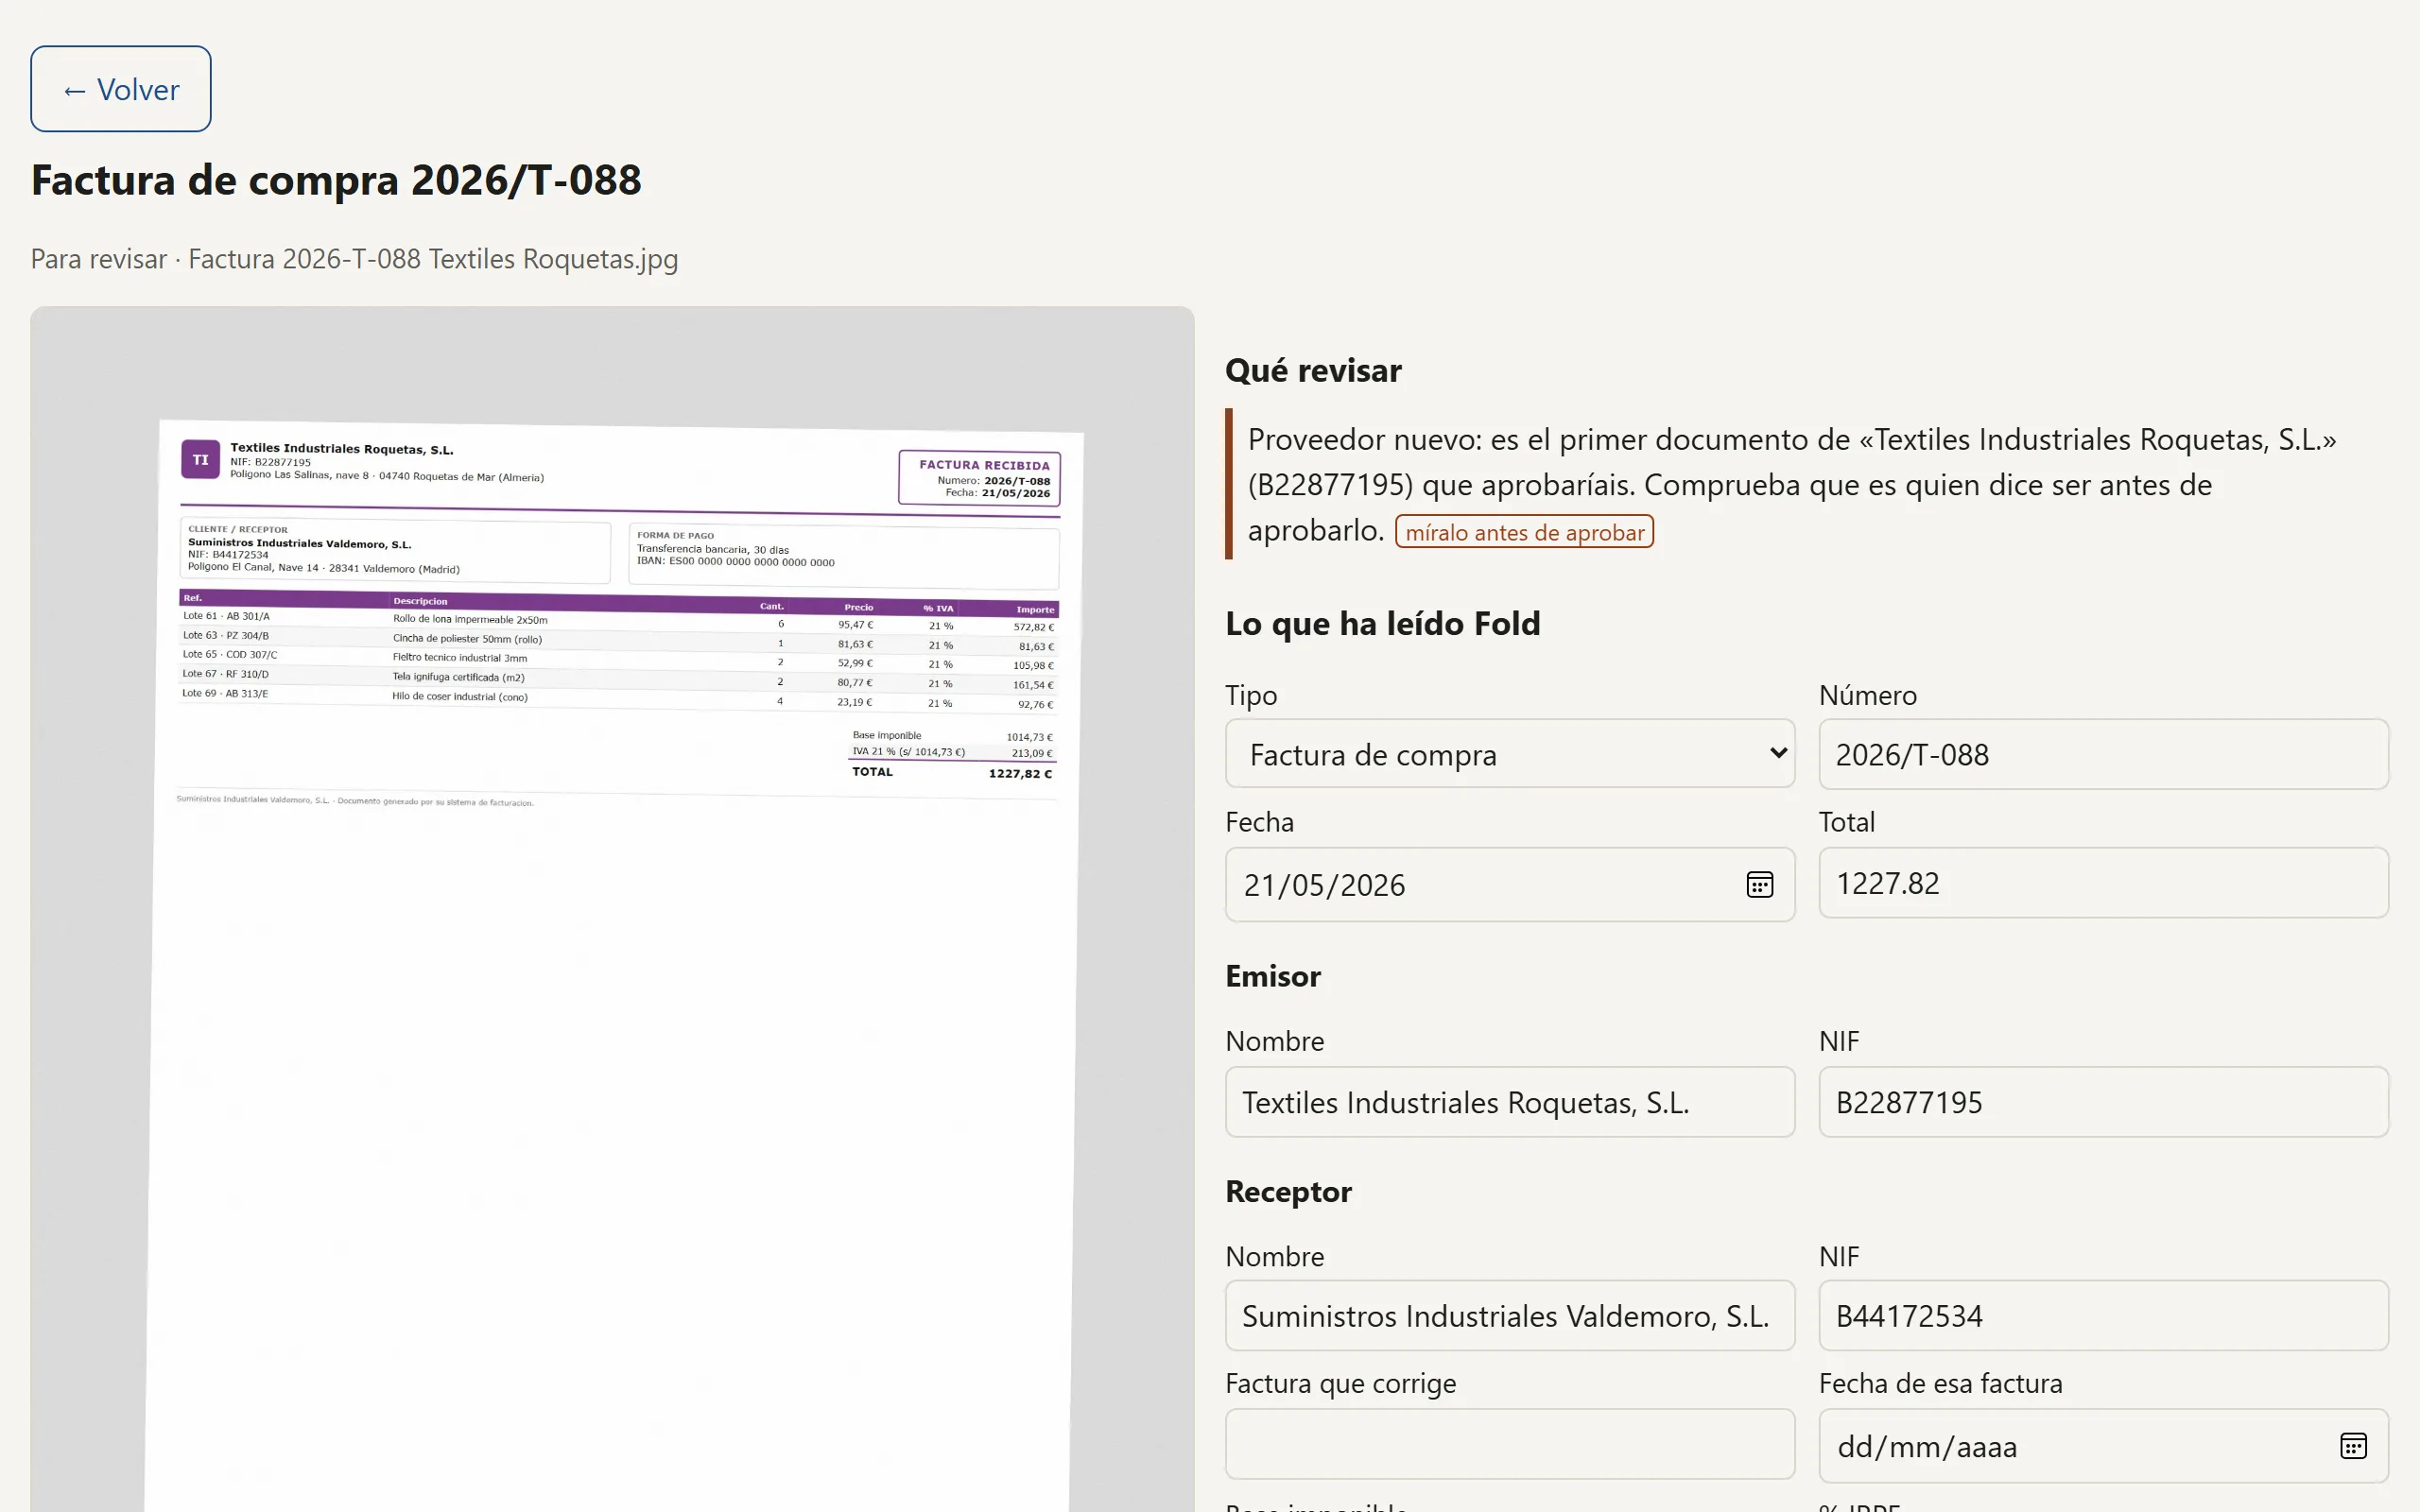
Task: Edit Receptor Nombre Suministros Industriales Valdemoro
Action: tap(1510, 1316)
